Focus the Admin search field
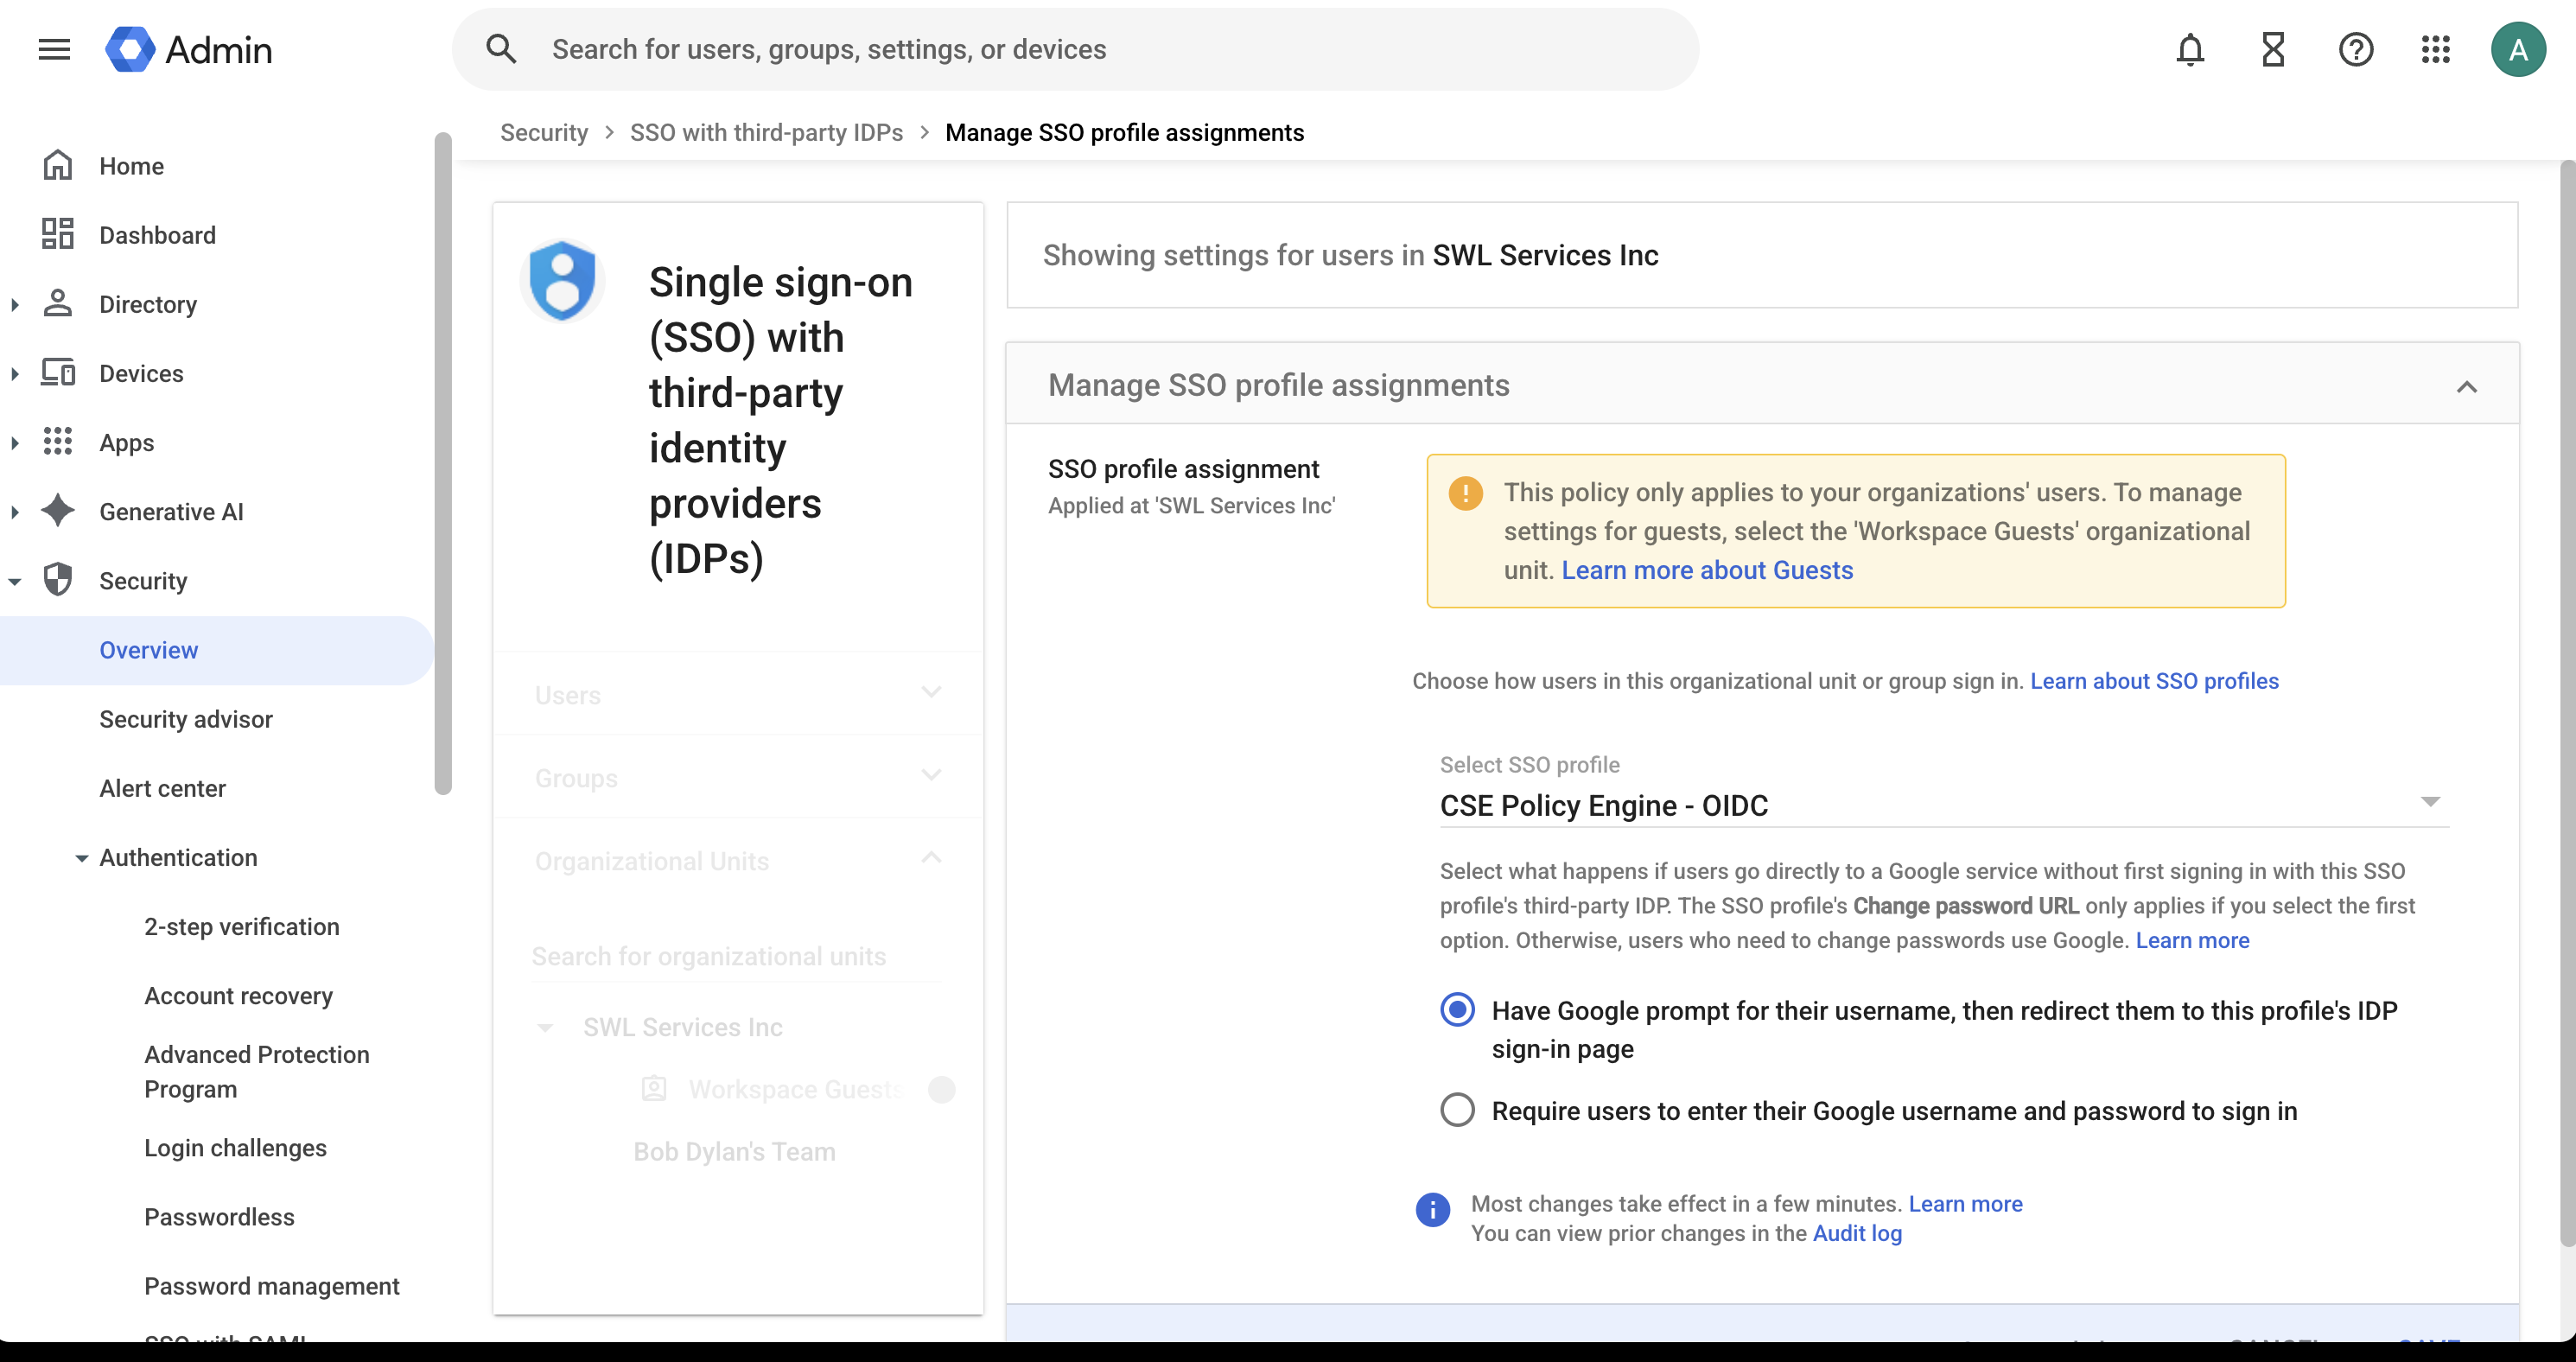Screen dimensions: 2576x1362 (x=1075, y=49)
